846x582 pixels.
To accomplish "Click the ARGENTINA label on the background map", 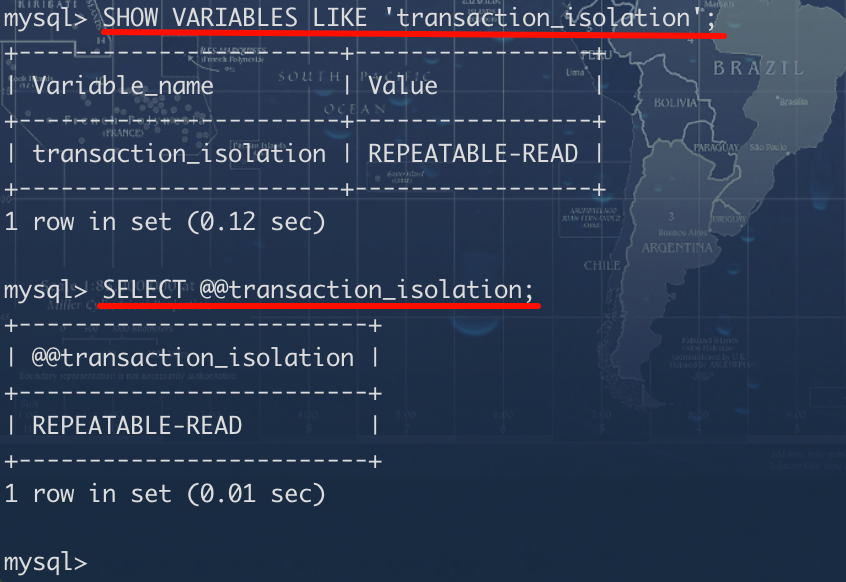I will point(677,247).
